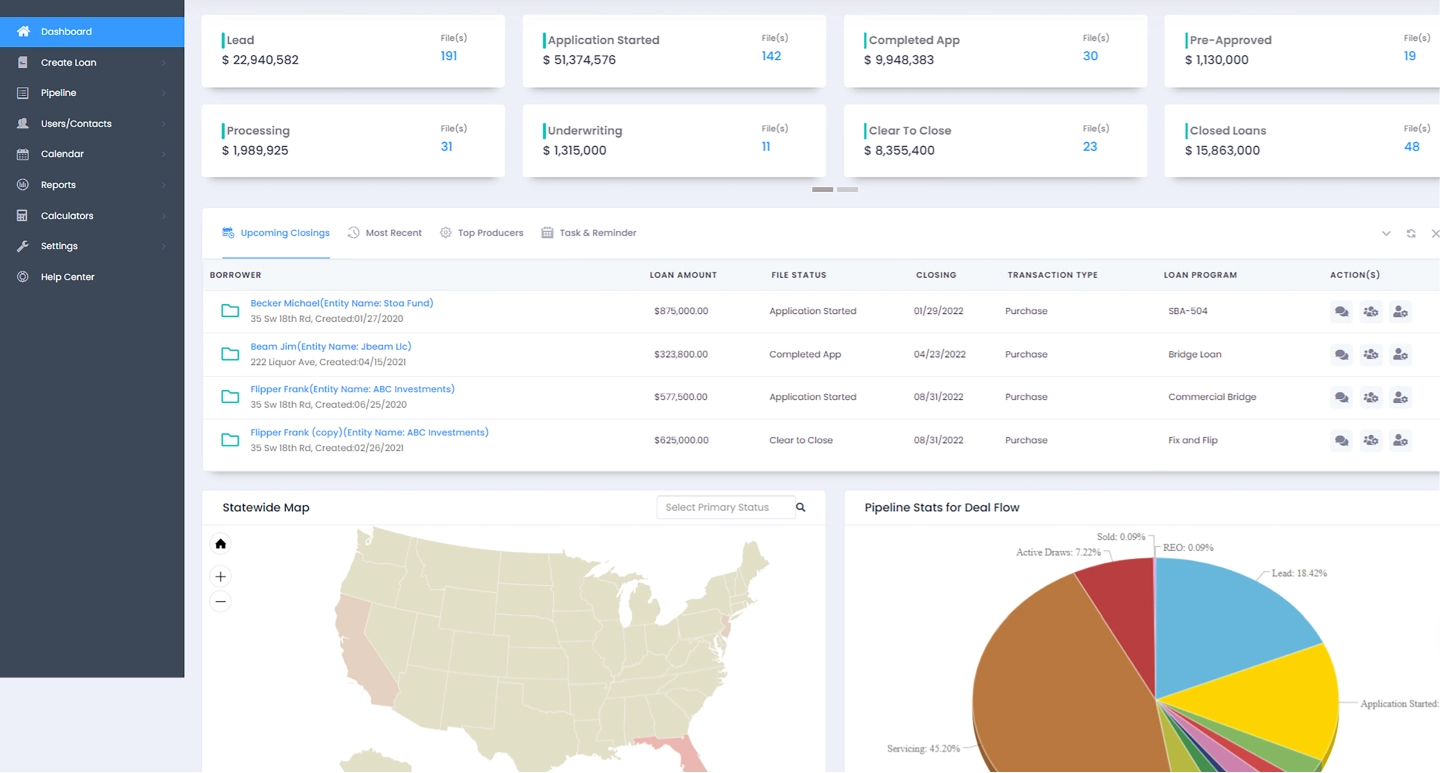
Task: Click the green folder icon beside Becker Michael
Action: (229, 311)
